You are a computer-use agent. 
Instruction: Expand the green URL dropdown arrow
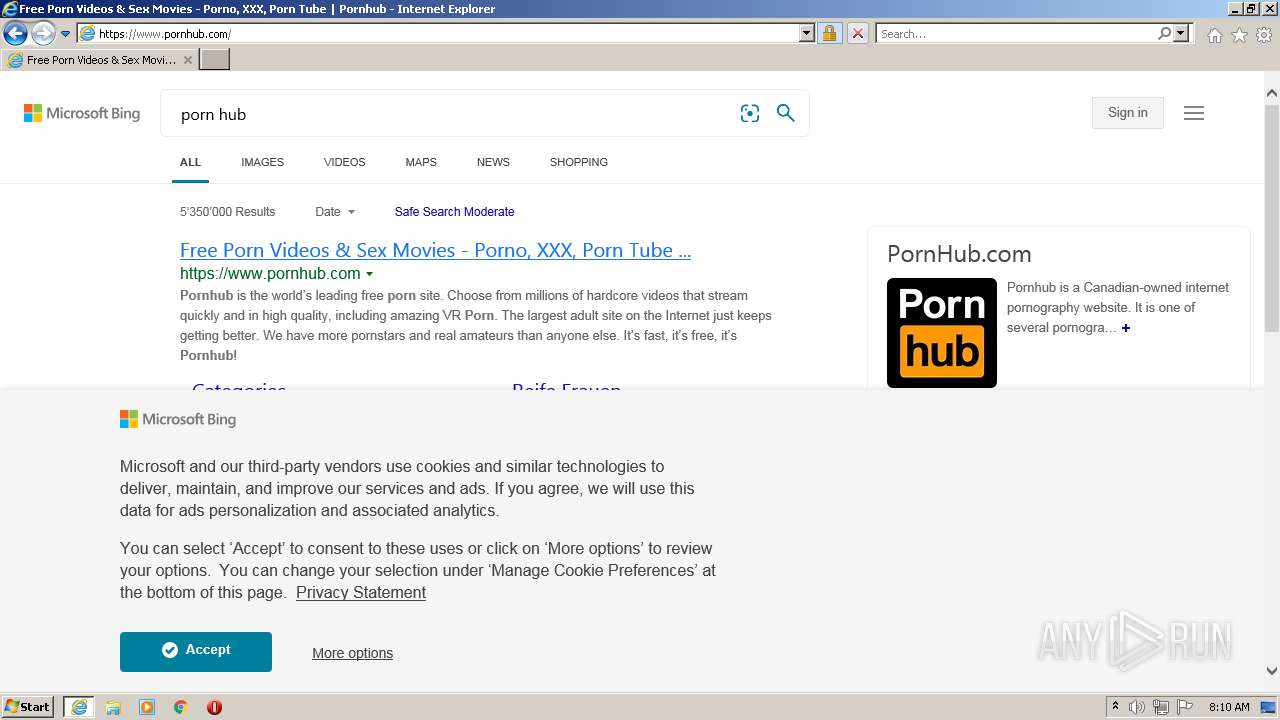[369, 274]
